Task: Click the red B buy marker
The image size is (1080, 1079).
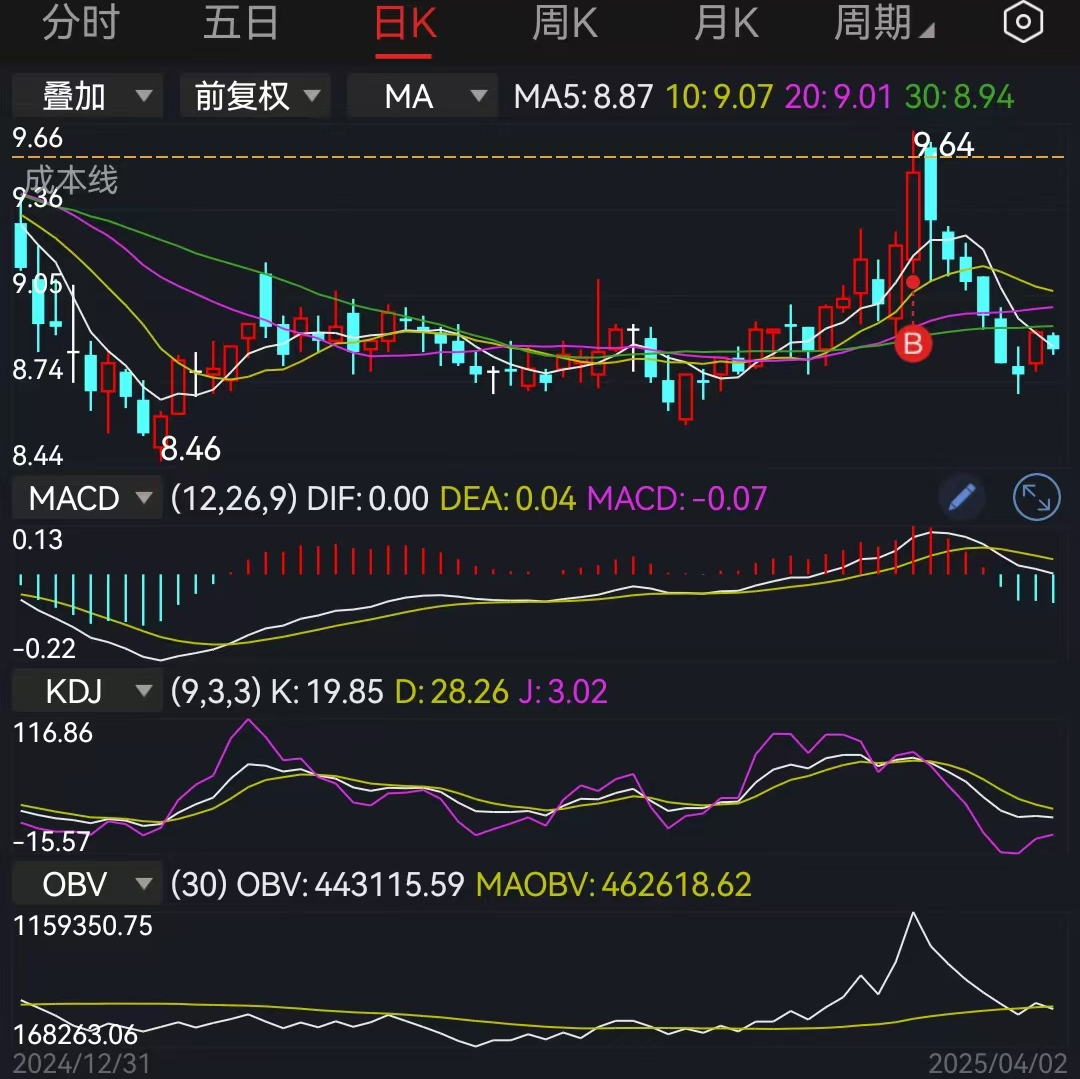Action: coord(912,345)
